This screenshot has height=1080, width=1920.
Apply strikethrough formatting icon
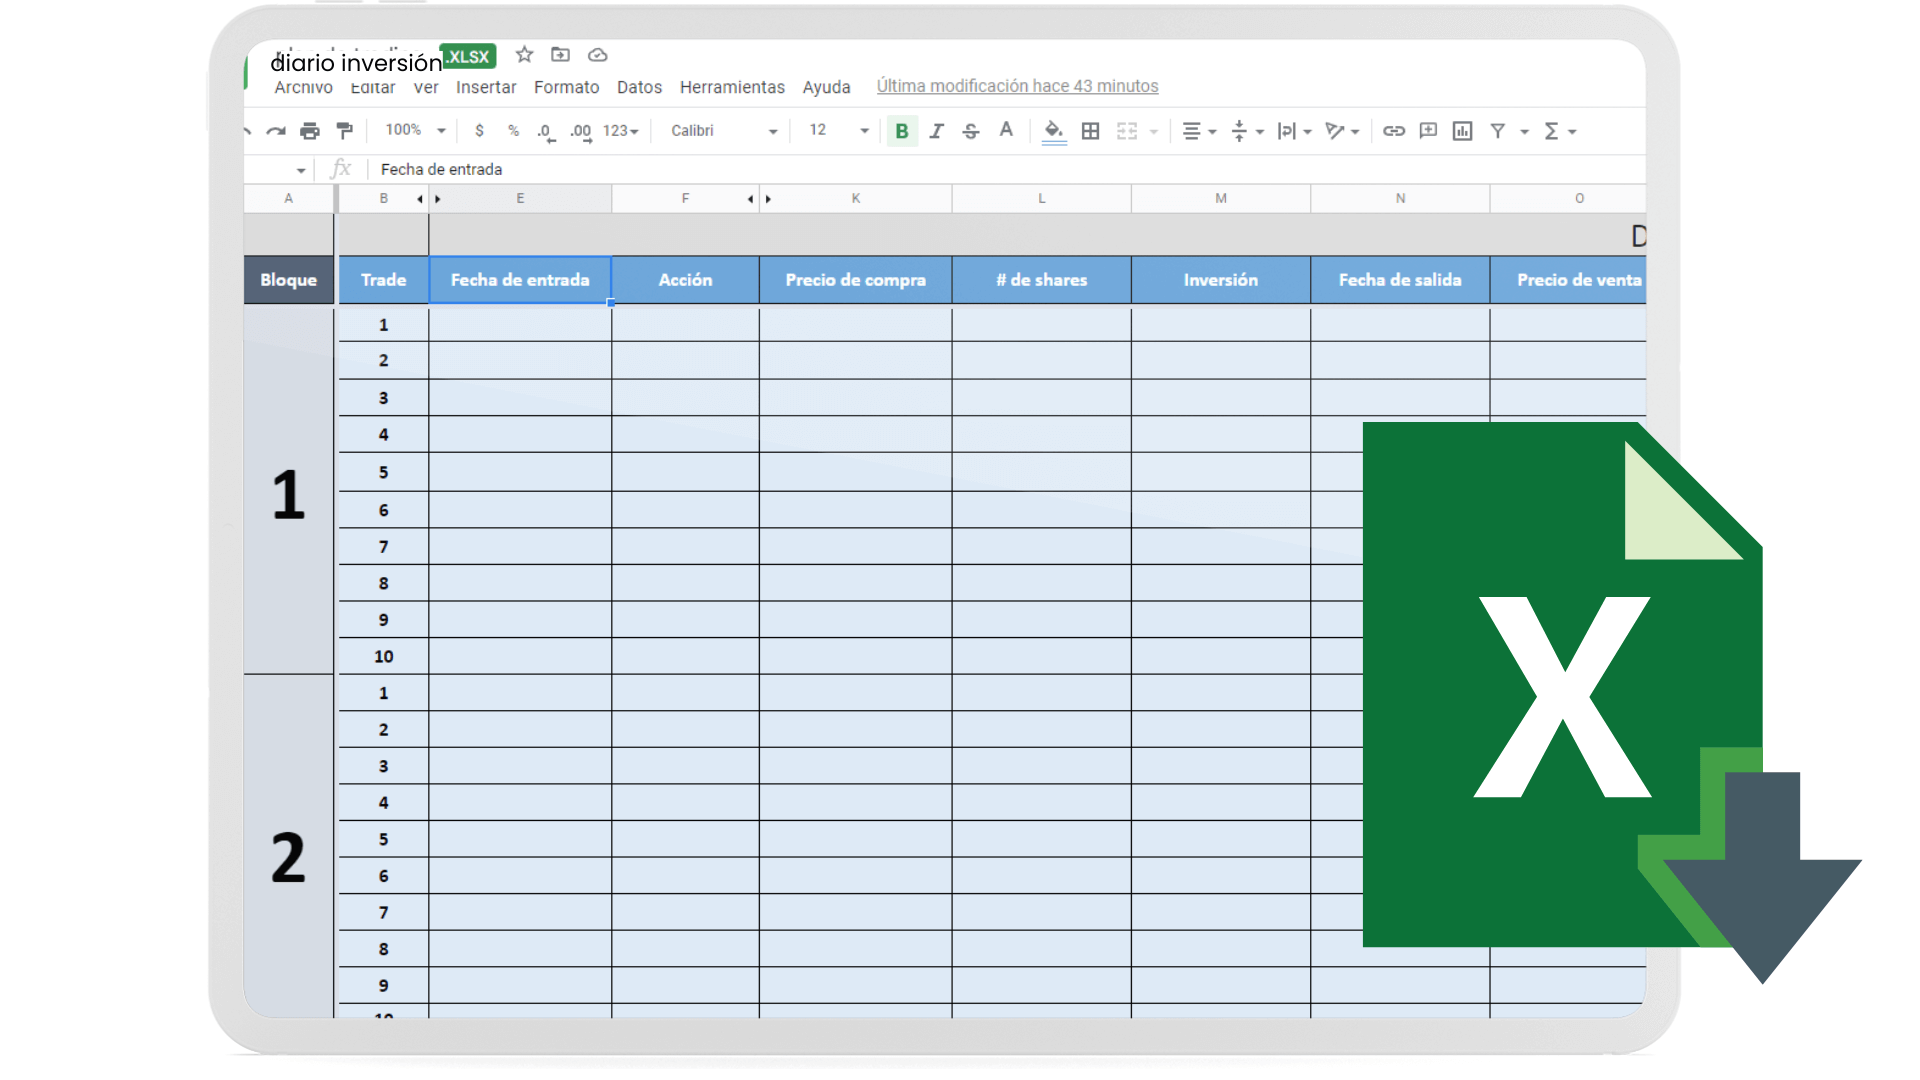click(x=971, y=131)
